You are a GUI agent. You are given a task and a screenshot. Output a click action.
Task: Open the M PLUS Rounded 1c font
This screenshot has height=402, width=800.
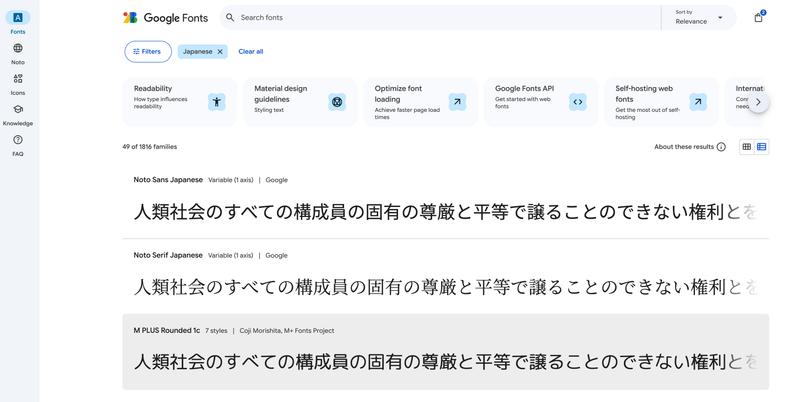pyautogui.click(x=167, y=331)
